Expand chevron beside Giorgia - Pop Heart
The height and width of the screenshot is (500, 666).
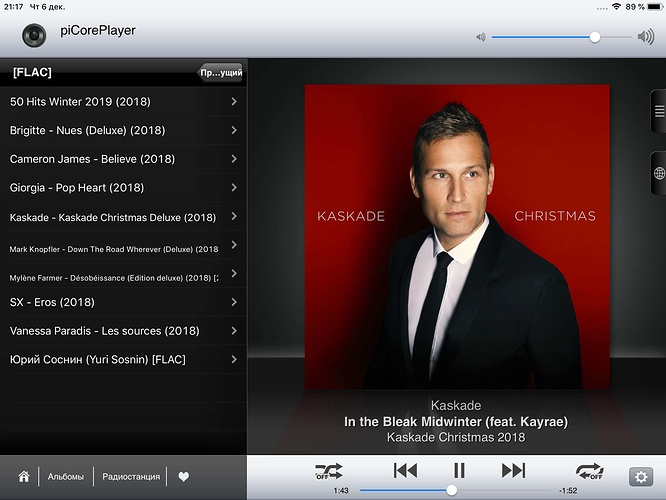point(234,187)
